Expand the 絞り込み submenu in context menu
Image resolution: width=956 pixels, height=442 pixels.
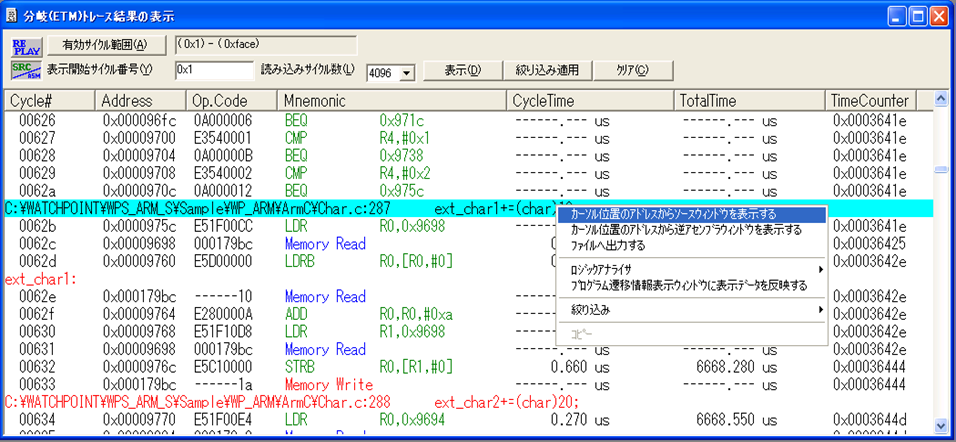[x=690, y=311]
